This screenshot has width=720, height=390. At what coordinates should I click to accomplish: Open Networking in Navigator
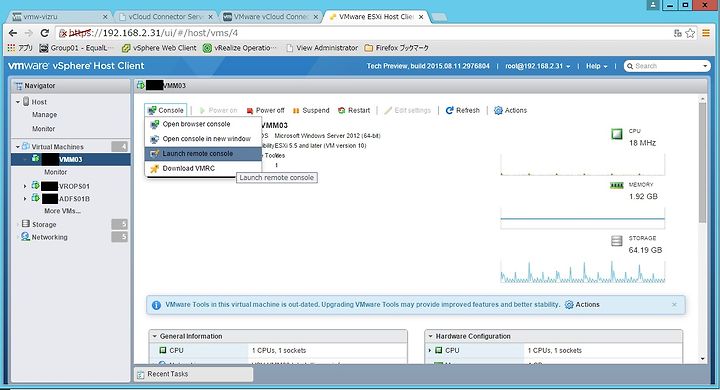[x=50, y=237]
